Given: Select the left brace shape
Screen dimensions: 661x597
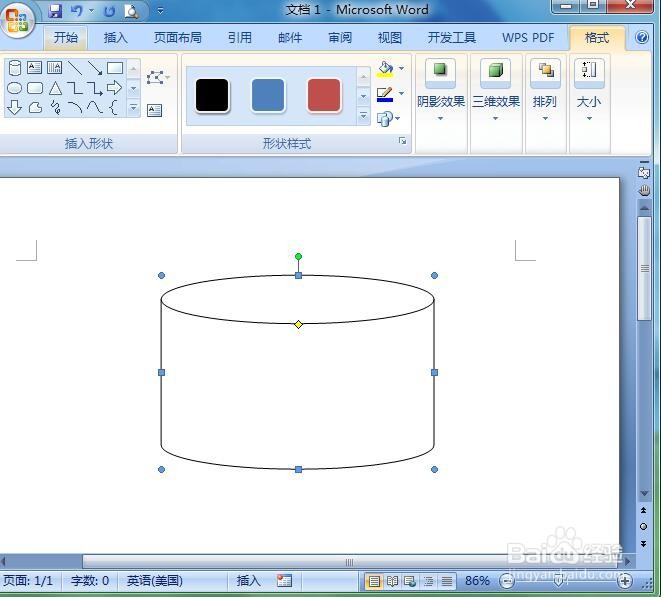Looking at the screenshot, I should point(114,108).
